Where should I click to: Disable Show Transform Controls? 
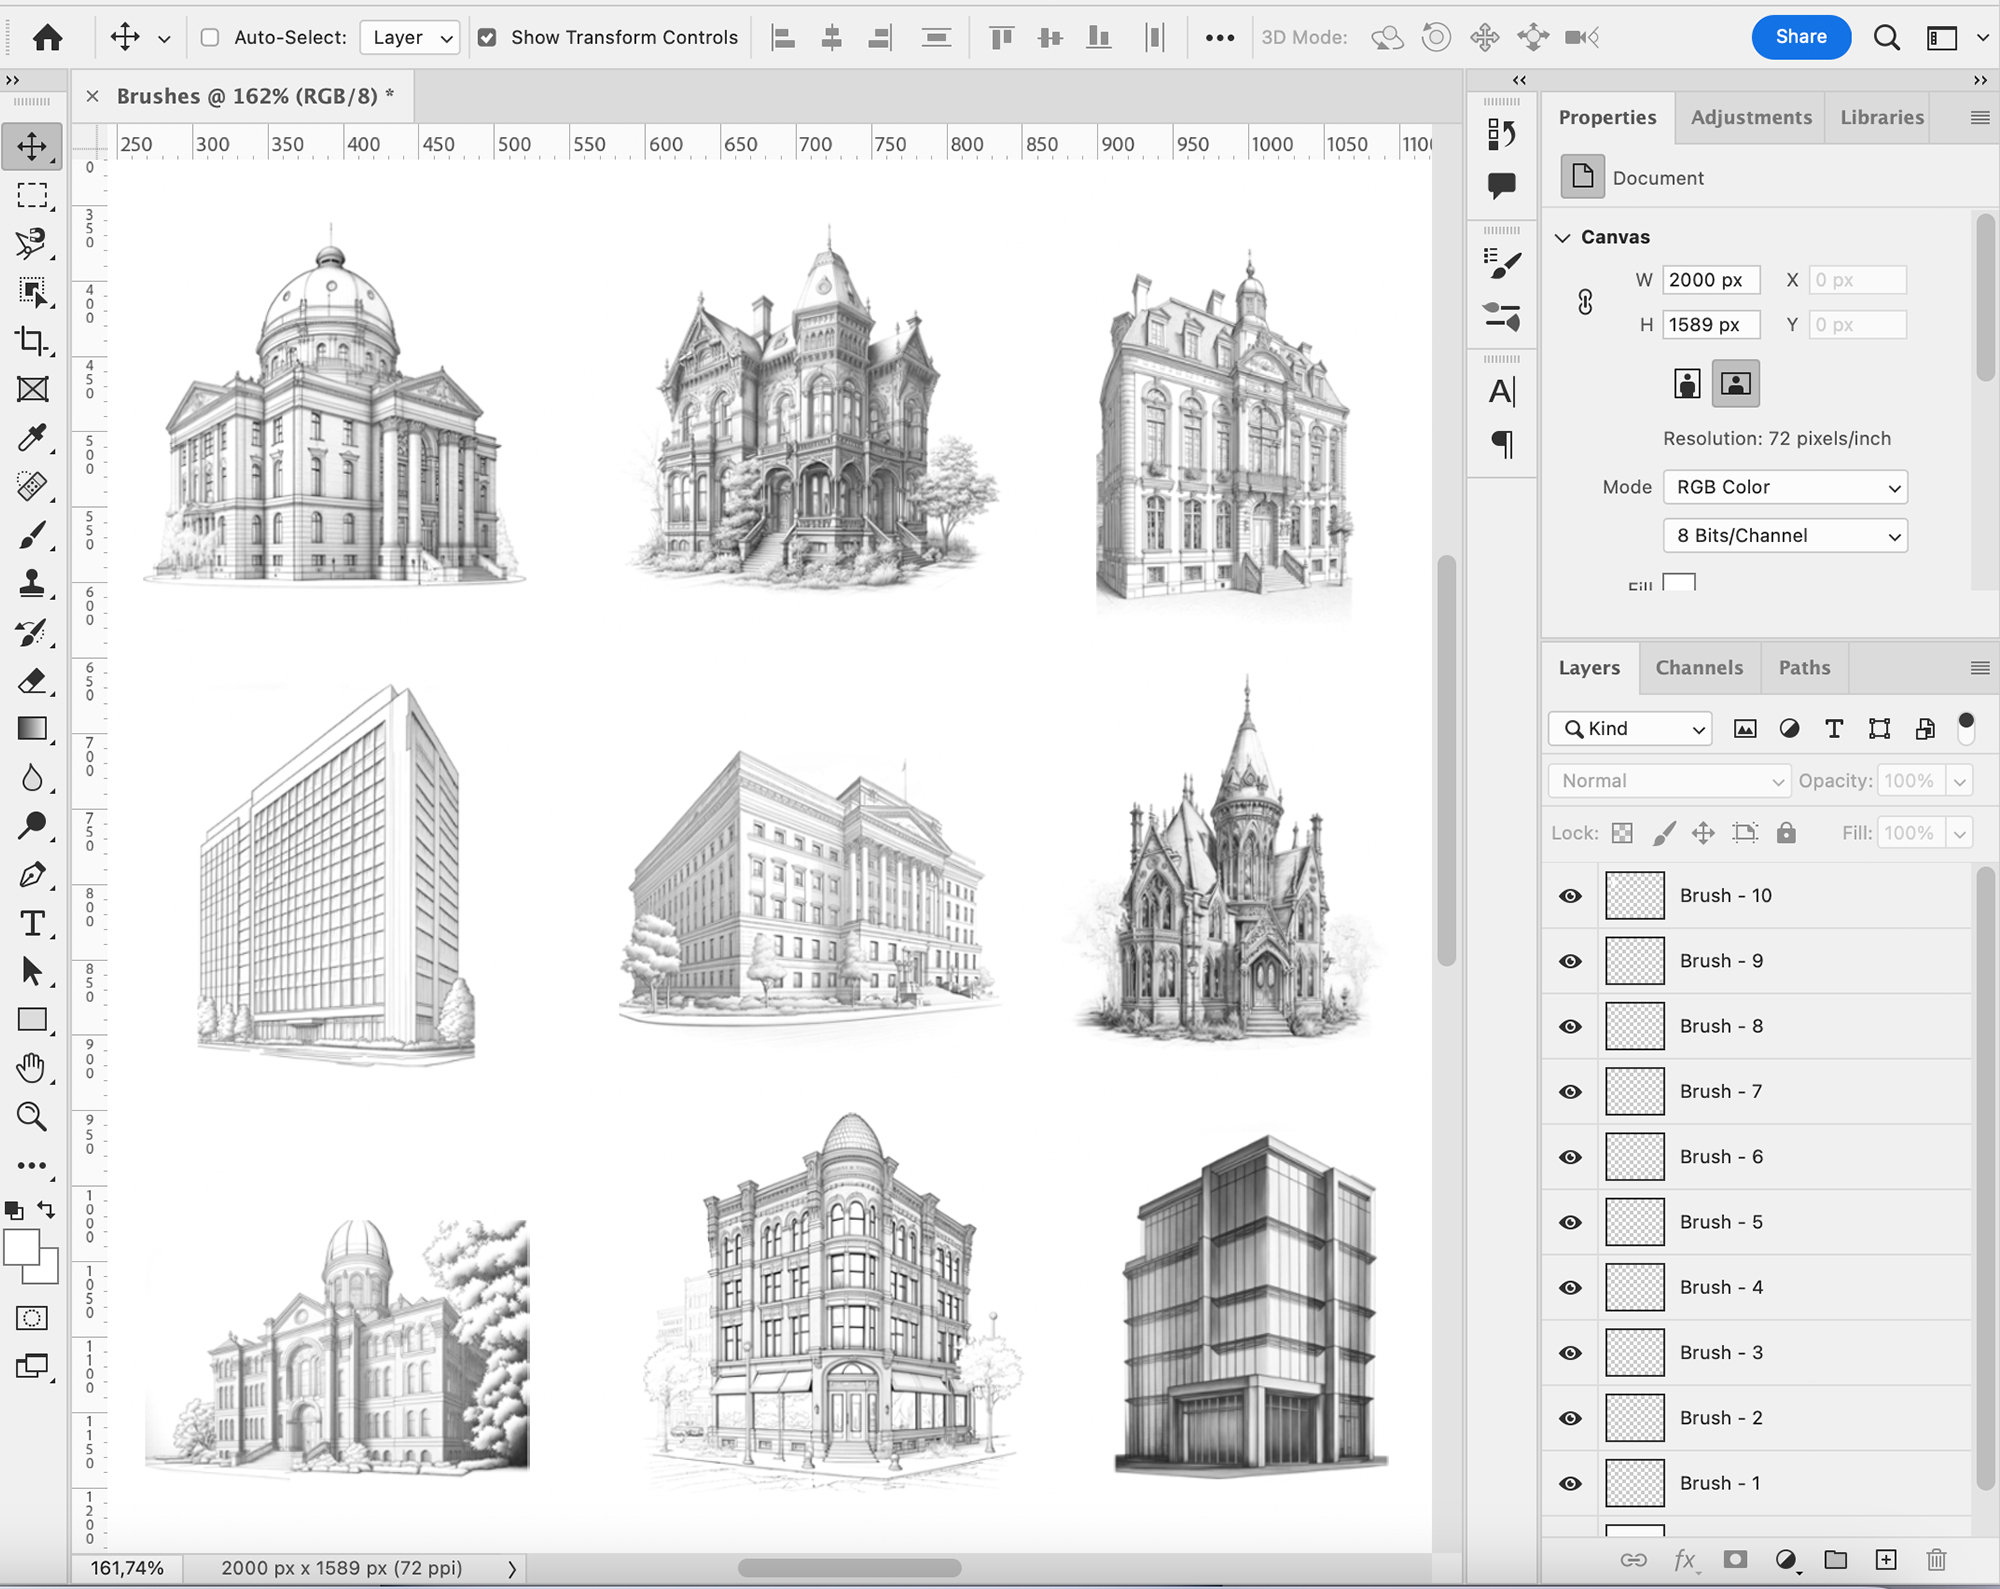click(x=487, y=37)
